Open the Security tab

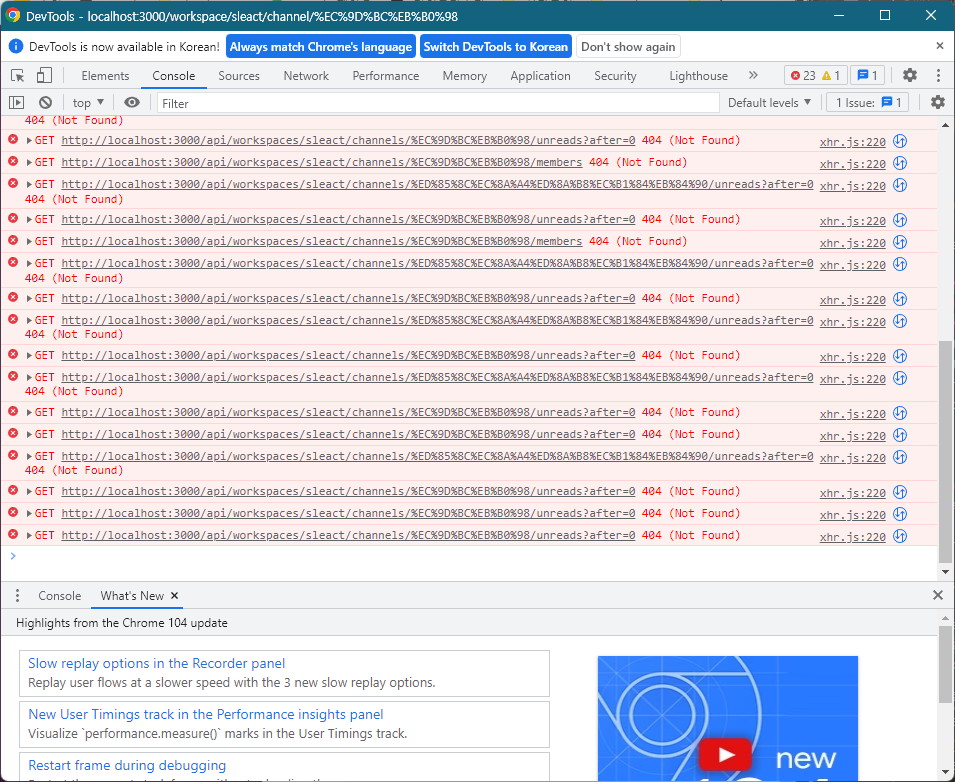(x=615, y=76)
